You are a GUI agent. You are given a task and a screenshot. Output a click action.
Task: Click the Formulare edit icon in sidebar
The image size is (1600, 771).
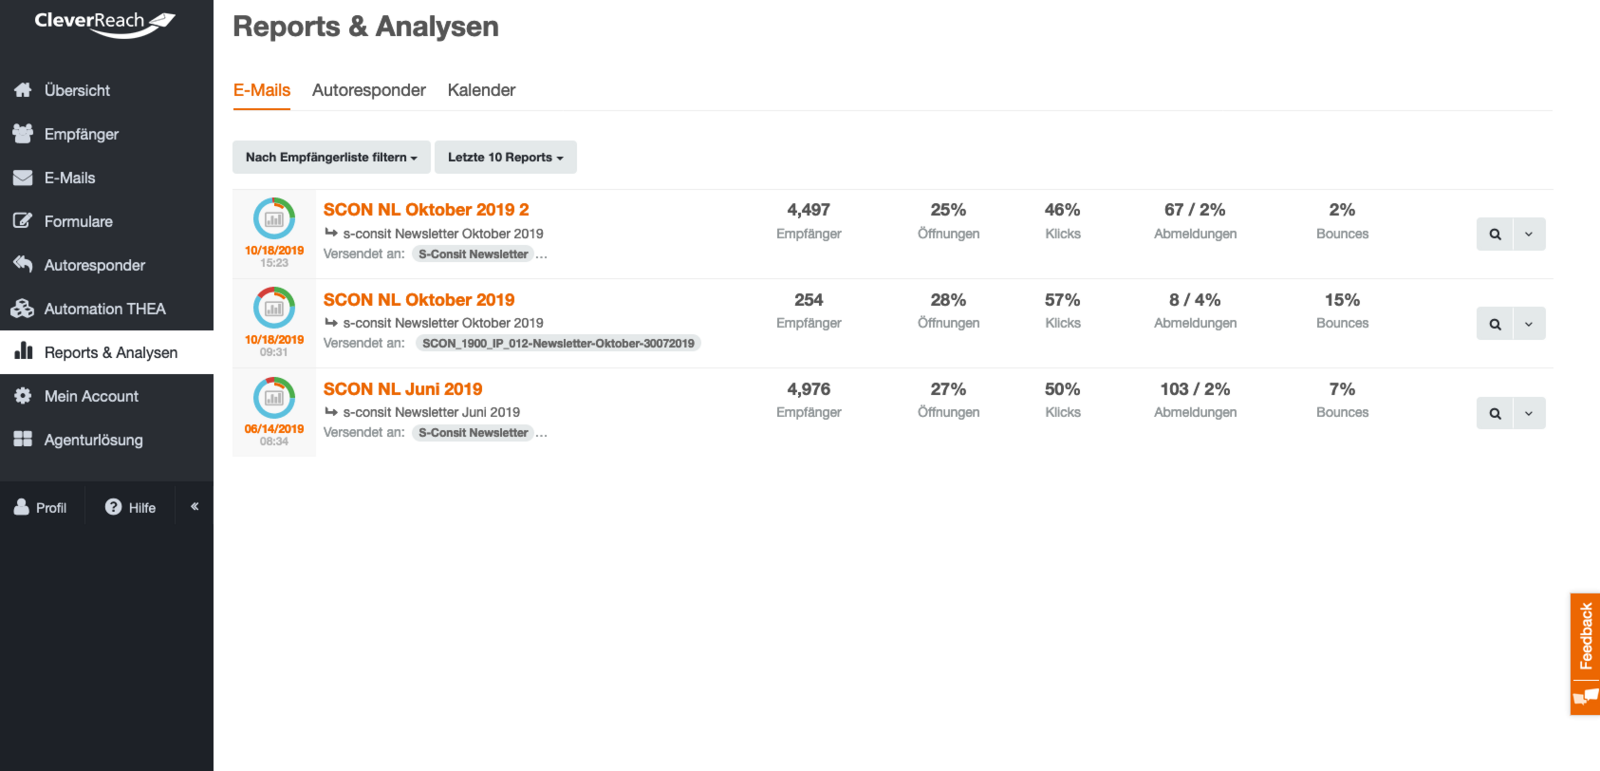[23, 221]
